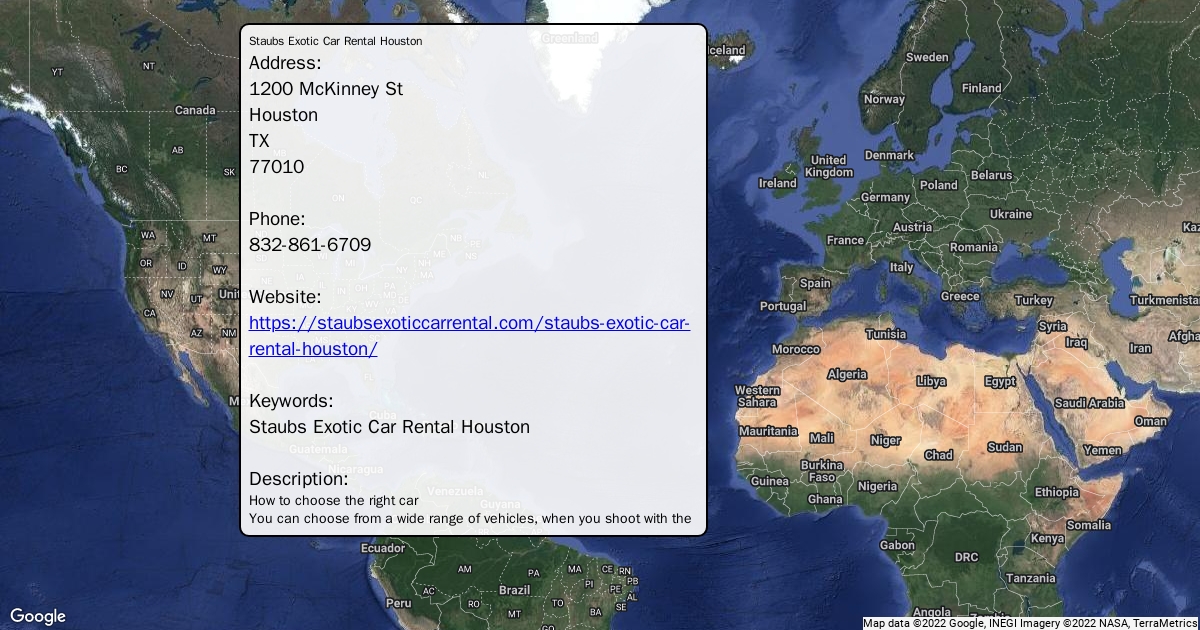Viewport: 1200px width, 630px height.
Task: Click the map data attribution text
Action: 1030,623
